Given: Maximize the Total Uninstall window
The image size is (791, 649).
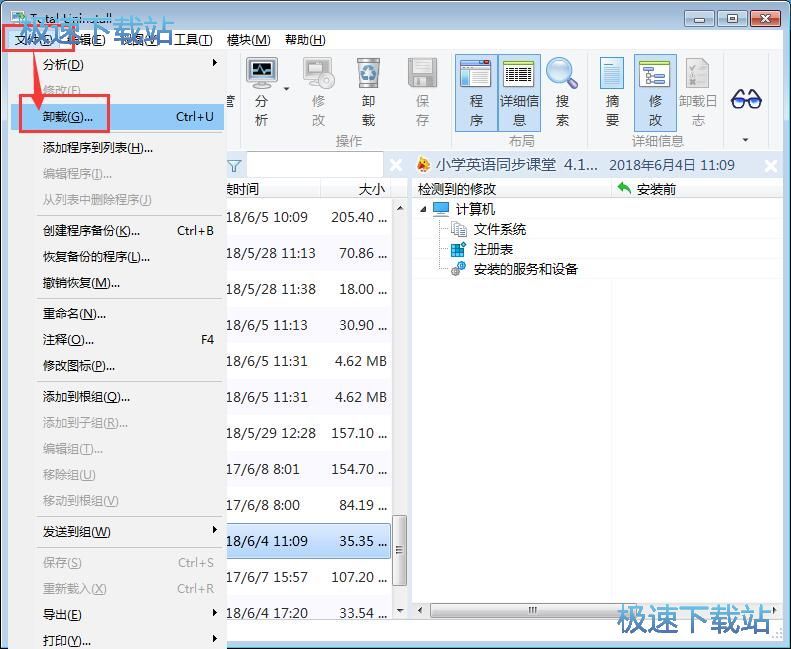Looking at the screenshot, I should [732, 19].
